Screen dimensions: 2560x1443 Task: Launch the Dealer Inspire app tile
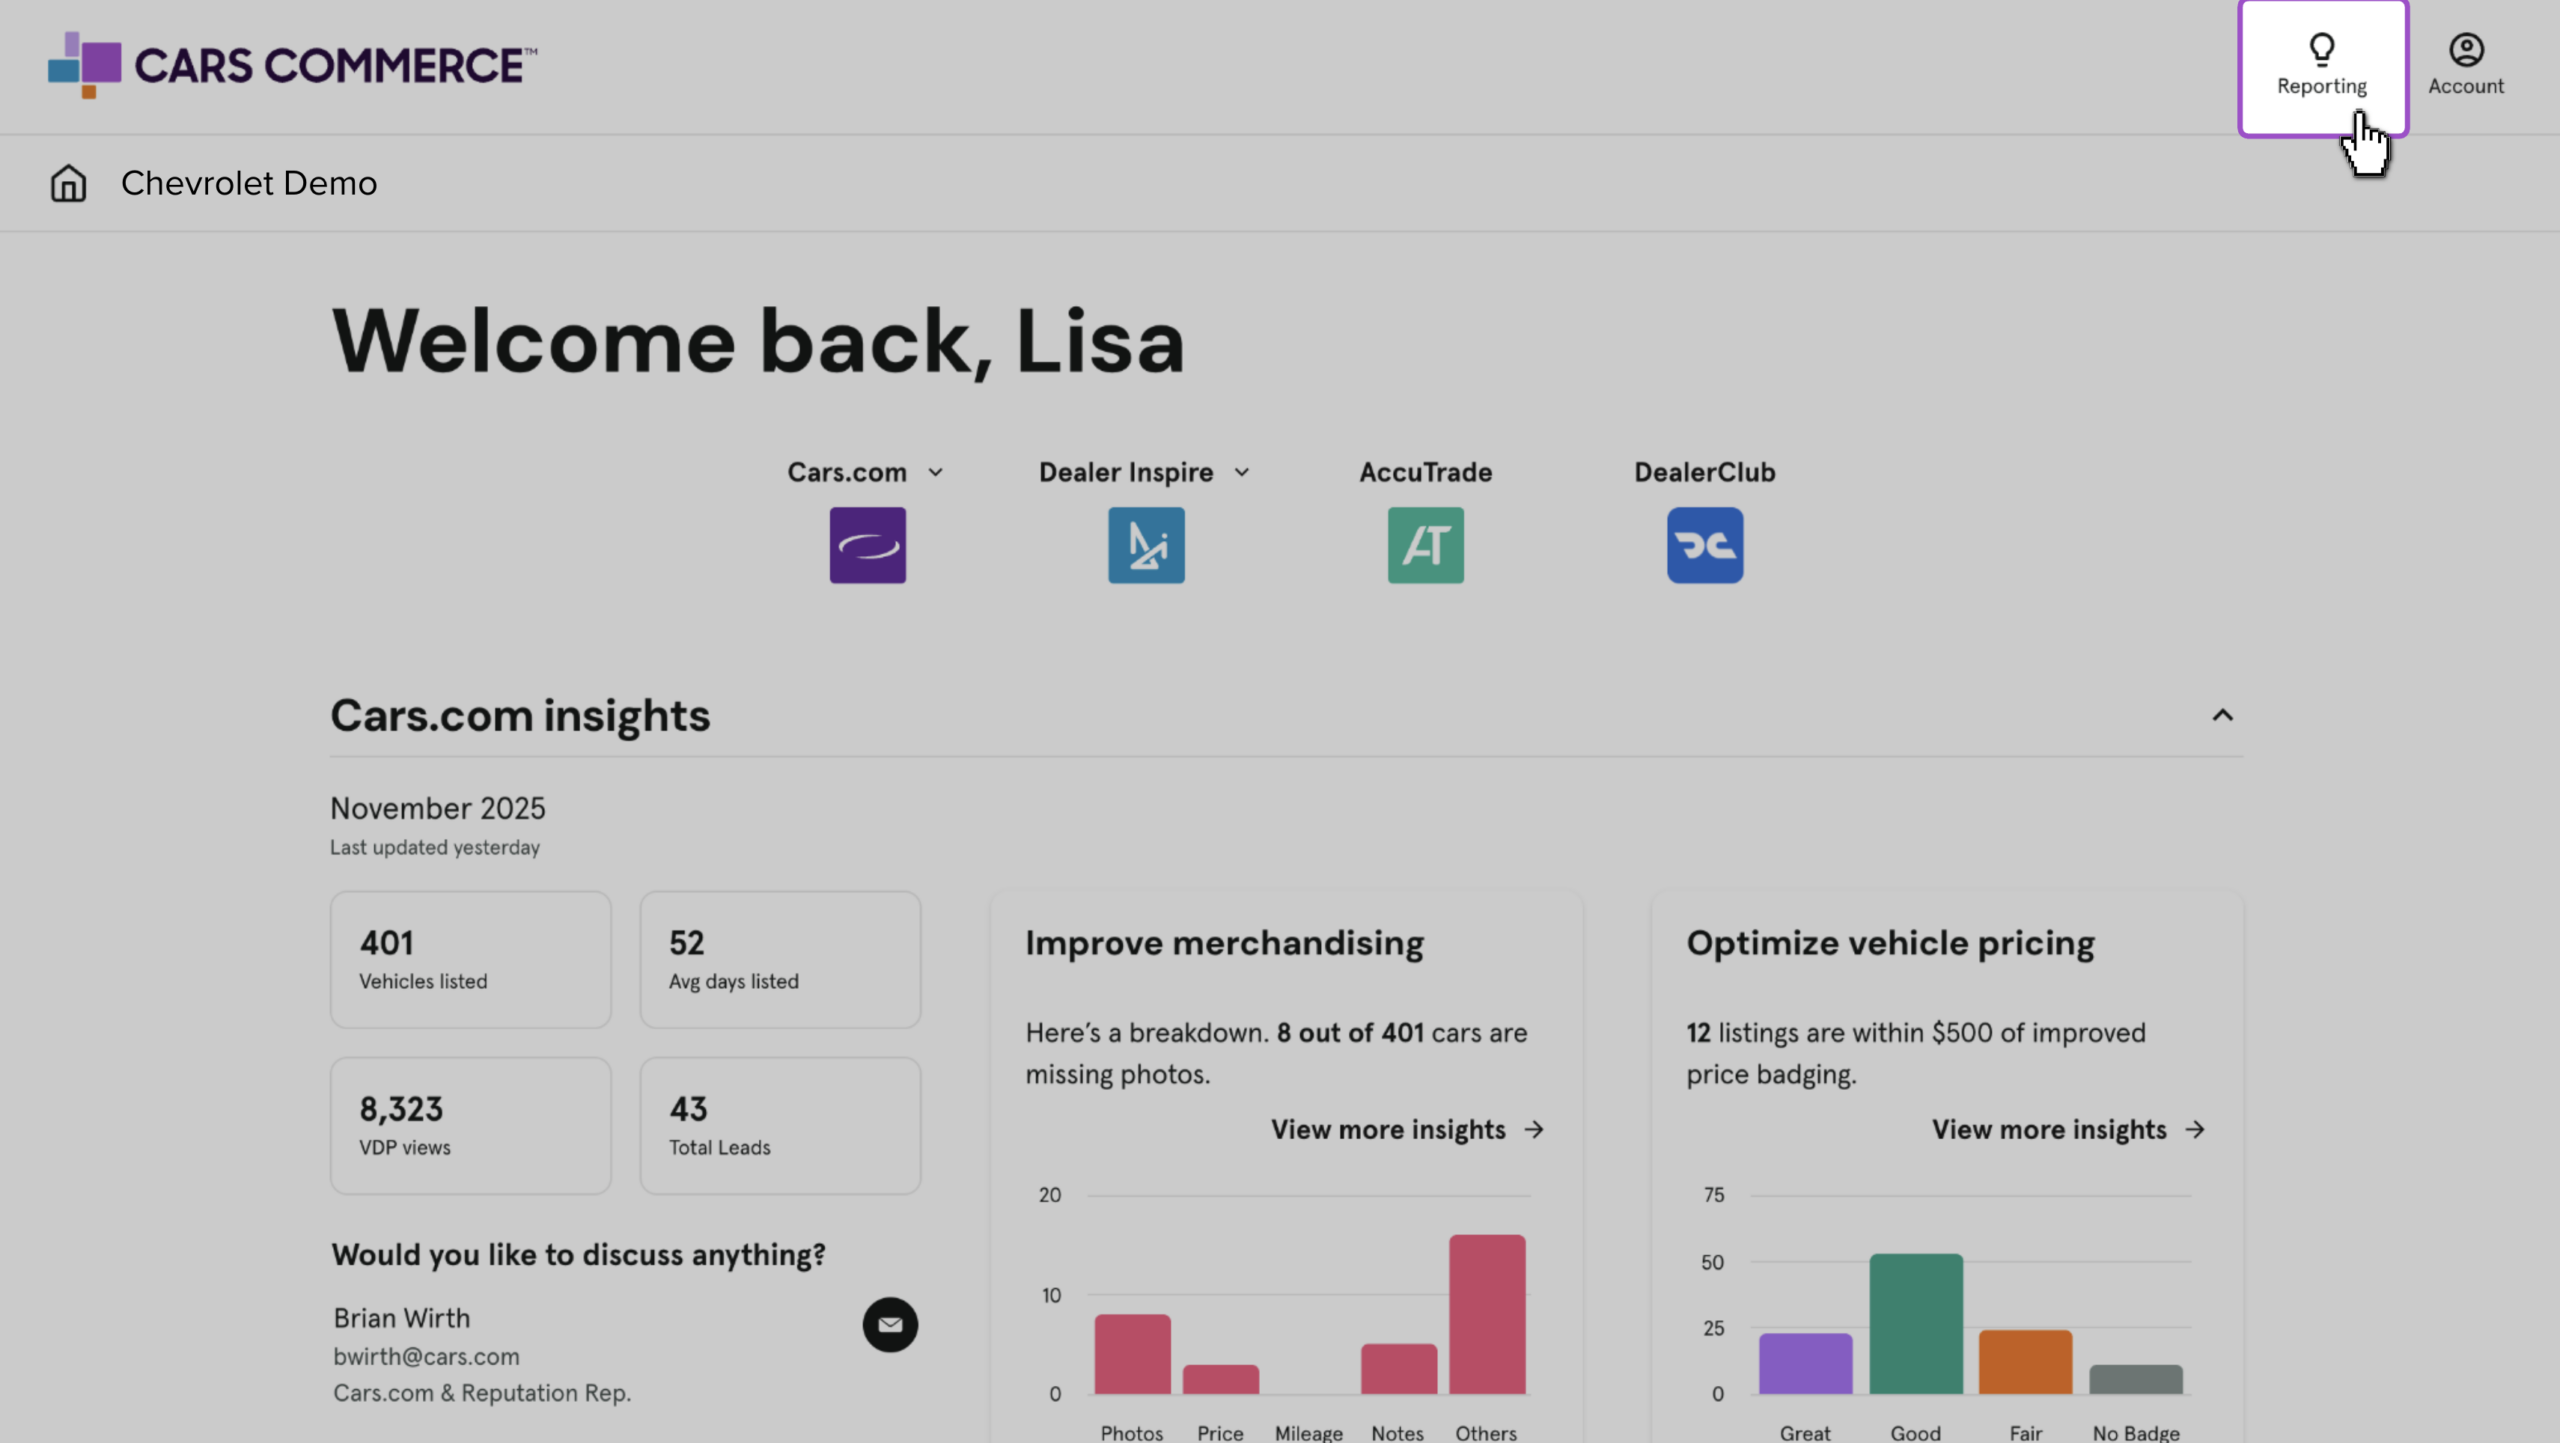coord(1146,545)
